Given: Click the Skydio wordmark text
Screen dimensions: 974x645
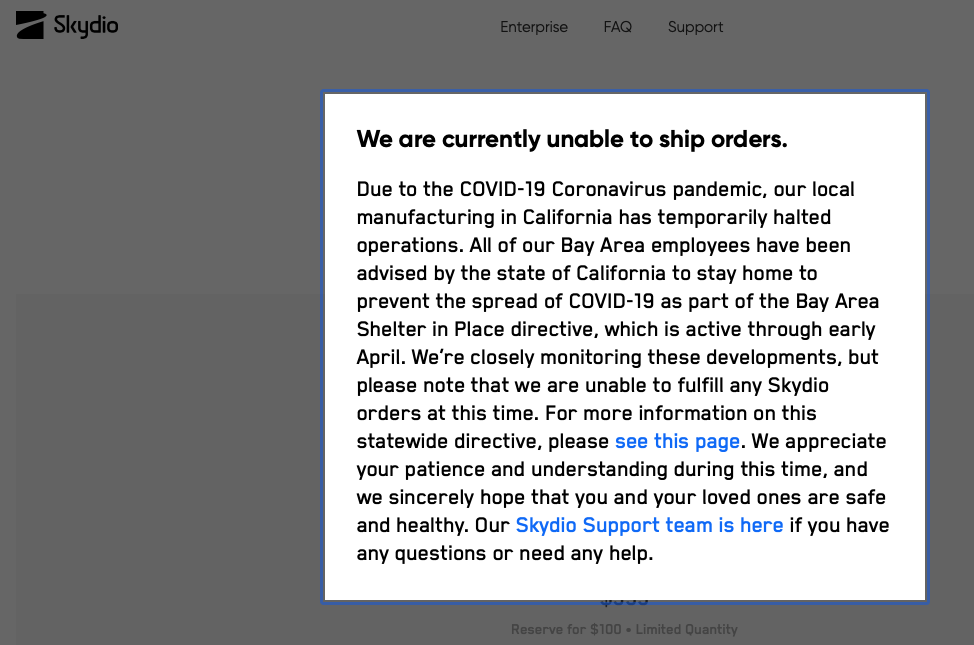Looking at the screenshot, I should pos(86,26).
